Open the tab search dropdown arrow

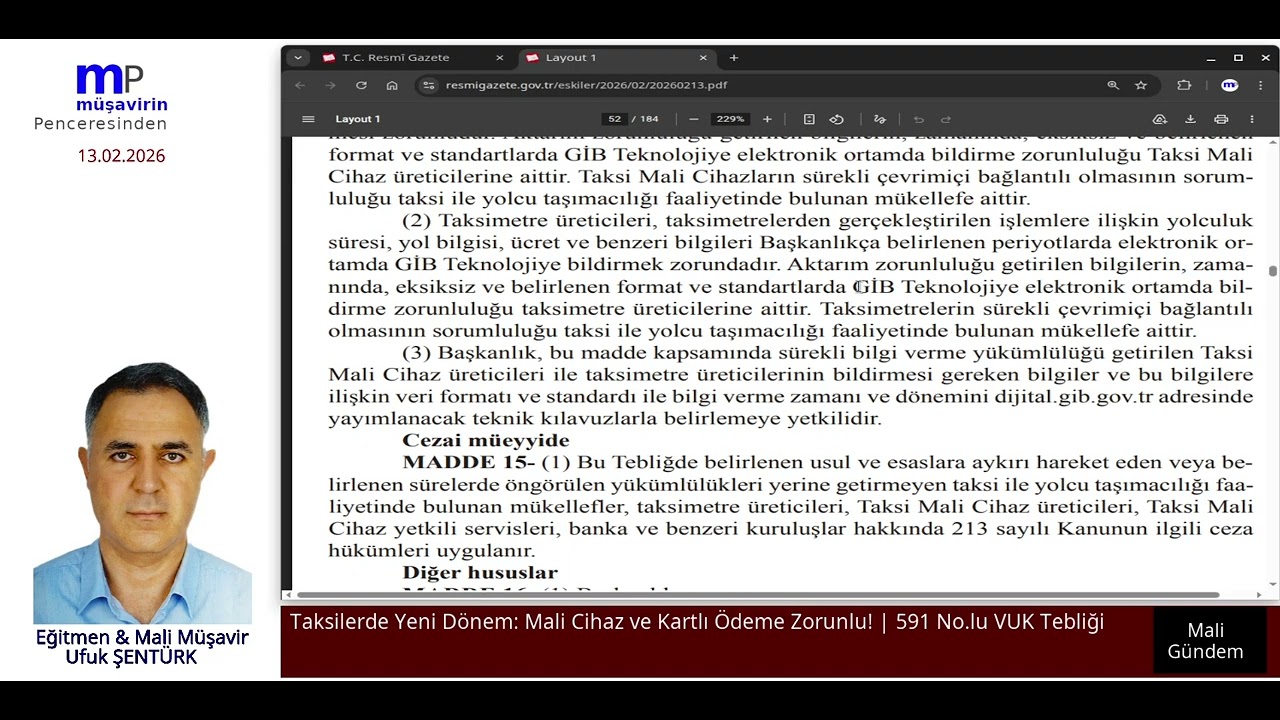[x=297, y=58]
